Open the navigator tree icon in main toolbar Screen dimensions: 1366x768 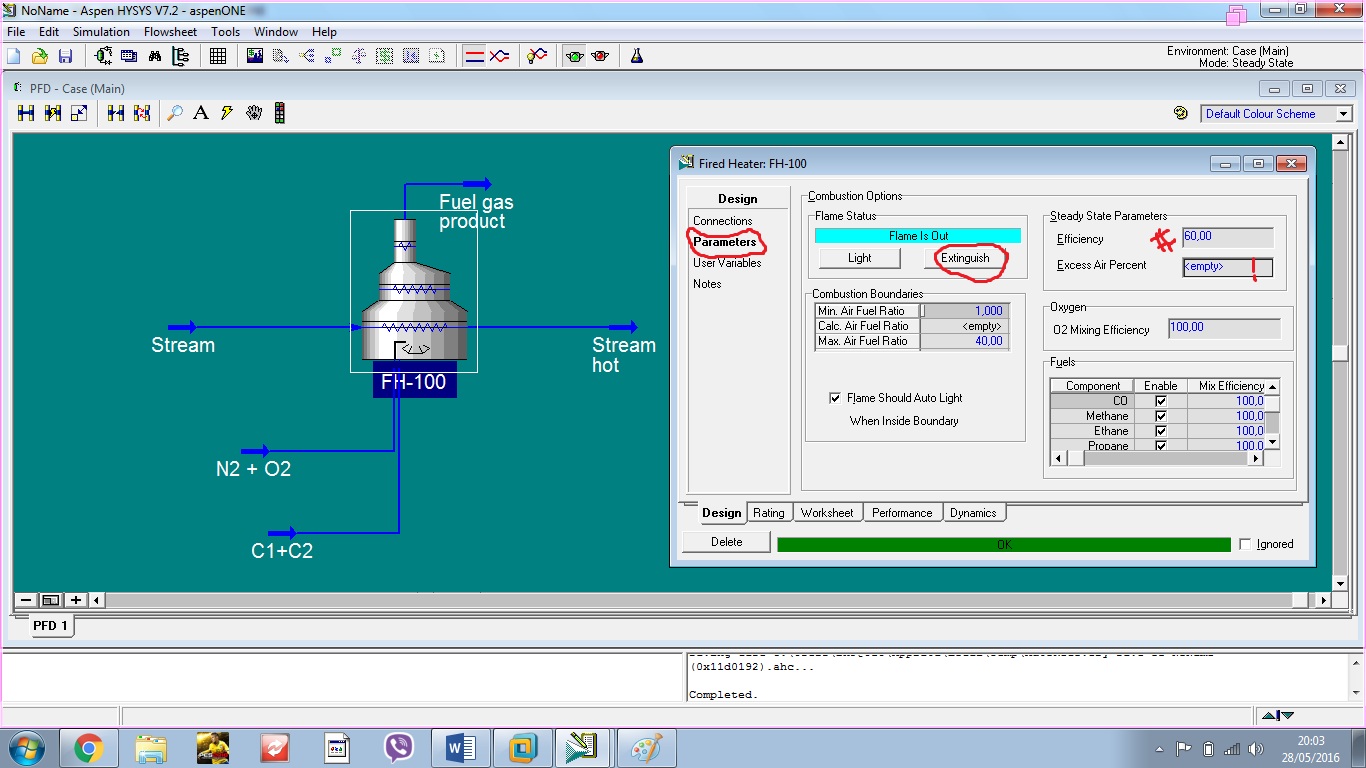pos(180,56)
